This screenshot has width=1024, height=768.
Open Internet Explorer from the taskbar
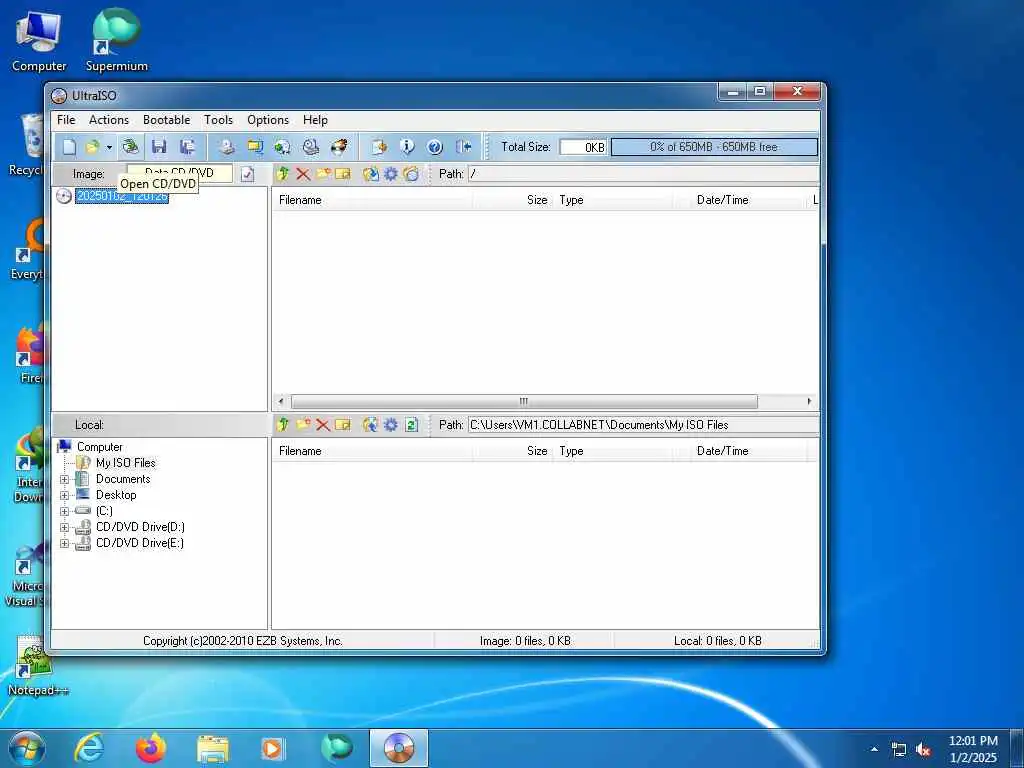pos(89,748)
